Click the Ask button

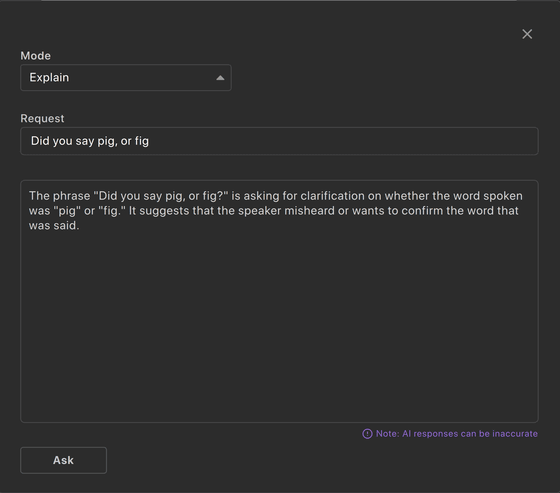pyautogui.click(x=64, y=460)
